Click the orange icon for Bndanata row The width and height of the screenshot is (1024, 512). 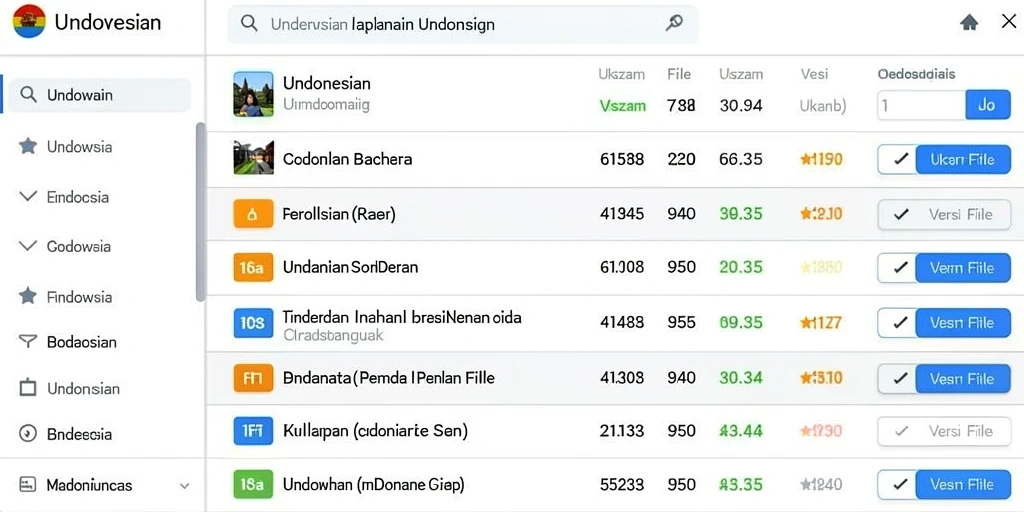[x=253, y=378]
